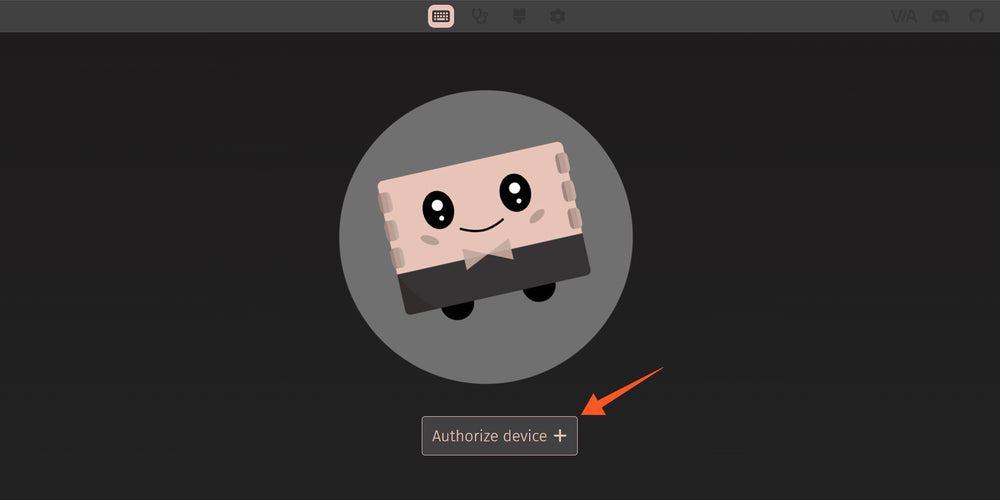Screen dimensions: 1000x500
Task: Click the mascot's smile
Action: point(481,227)
